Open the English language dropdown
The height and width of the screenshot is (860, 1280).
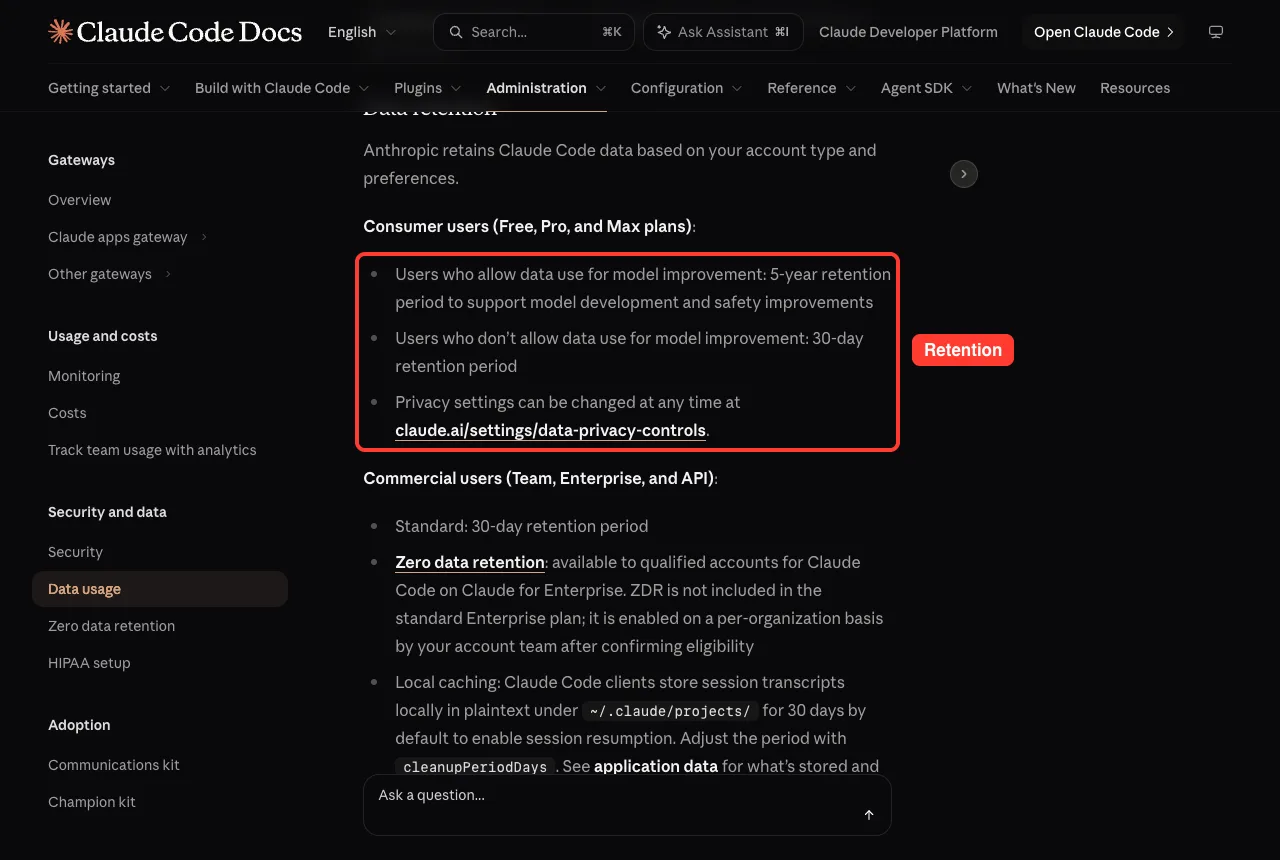[362, 32]
